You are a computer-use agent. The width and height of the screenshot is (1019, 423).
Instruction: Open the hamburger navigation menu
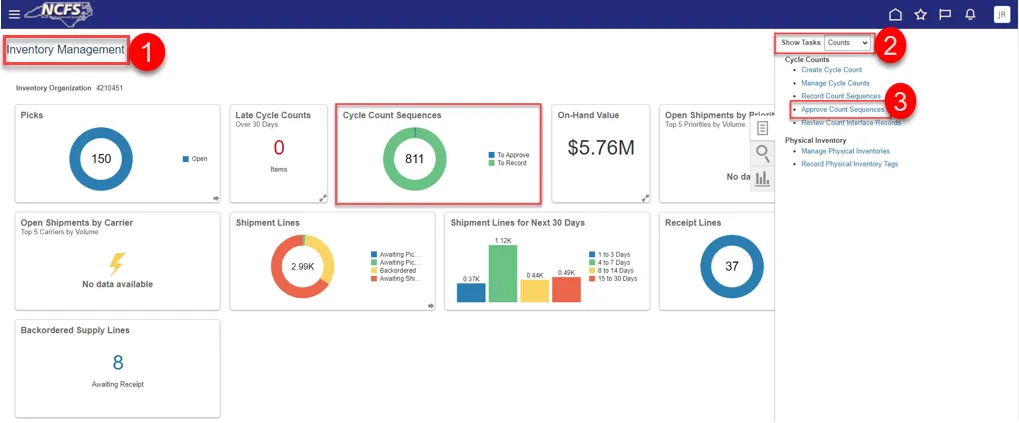[x=13, y=14]
